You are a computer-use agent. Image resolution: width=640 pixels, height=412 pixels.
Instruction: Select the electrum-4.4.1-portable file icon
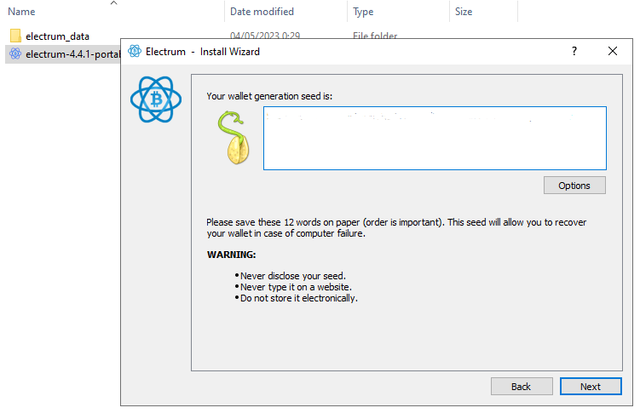tap(15, 53)
